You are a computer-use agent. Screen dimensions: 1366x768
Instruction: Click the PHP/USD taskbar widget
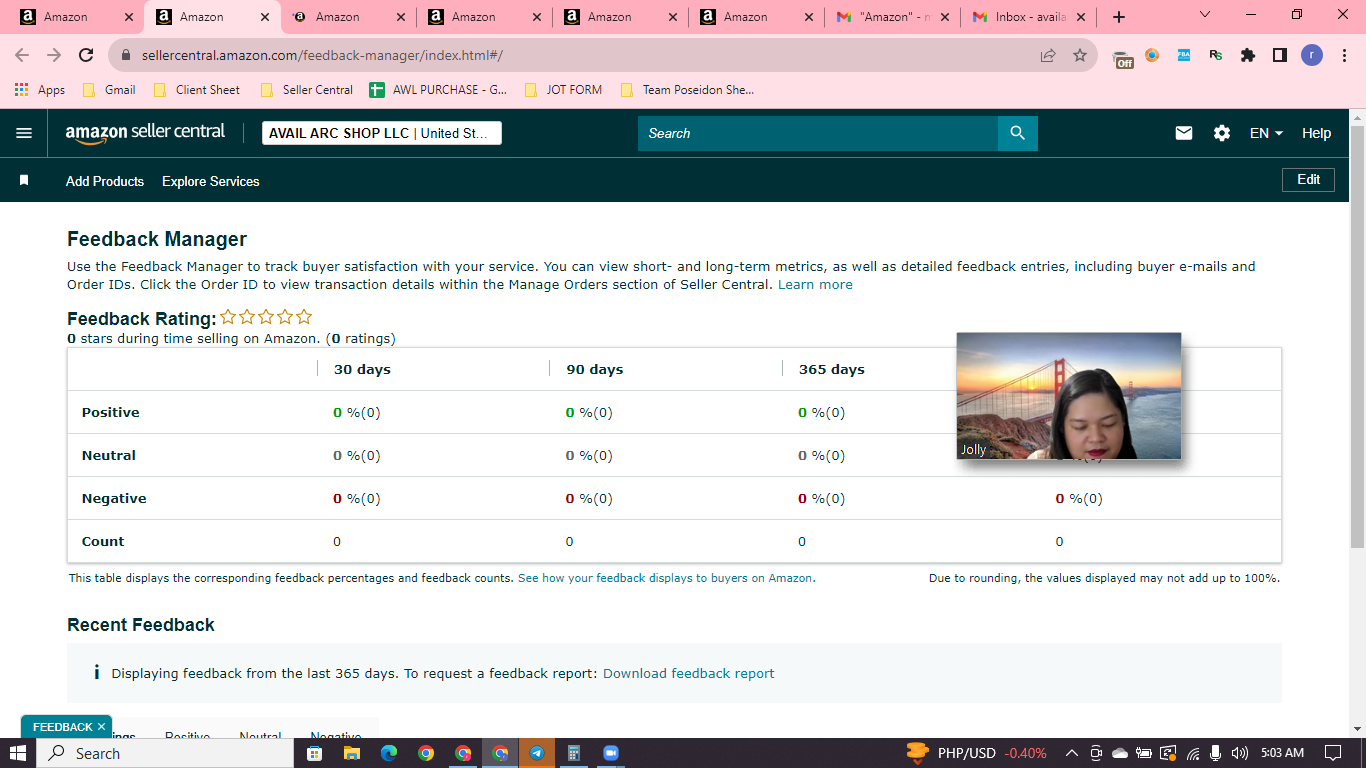976,753
